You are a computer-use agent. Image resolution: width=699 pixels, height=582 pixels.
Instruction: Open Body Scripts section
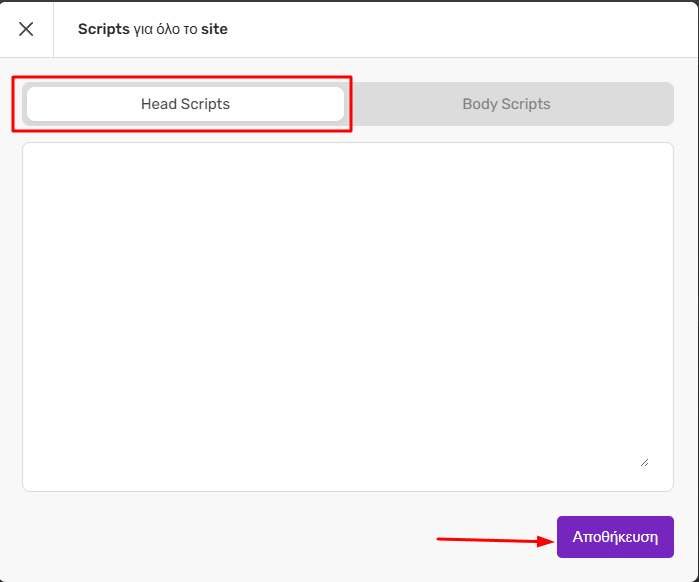pos(506,104)
